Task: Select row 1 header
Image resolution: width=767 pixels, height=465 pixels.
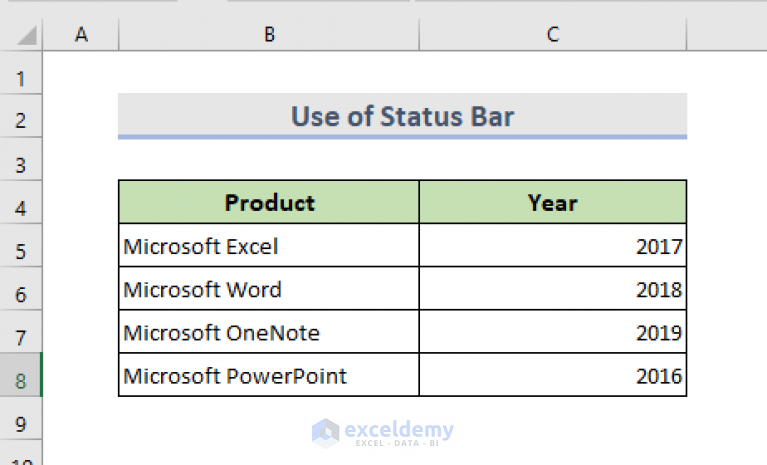Action: tap(21, 73)
